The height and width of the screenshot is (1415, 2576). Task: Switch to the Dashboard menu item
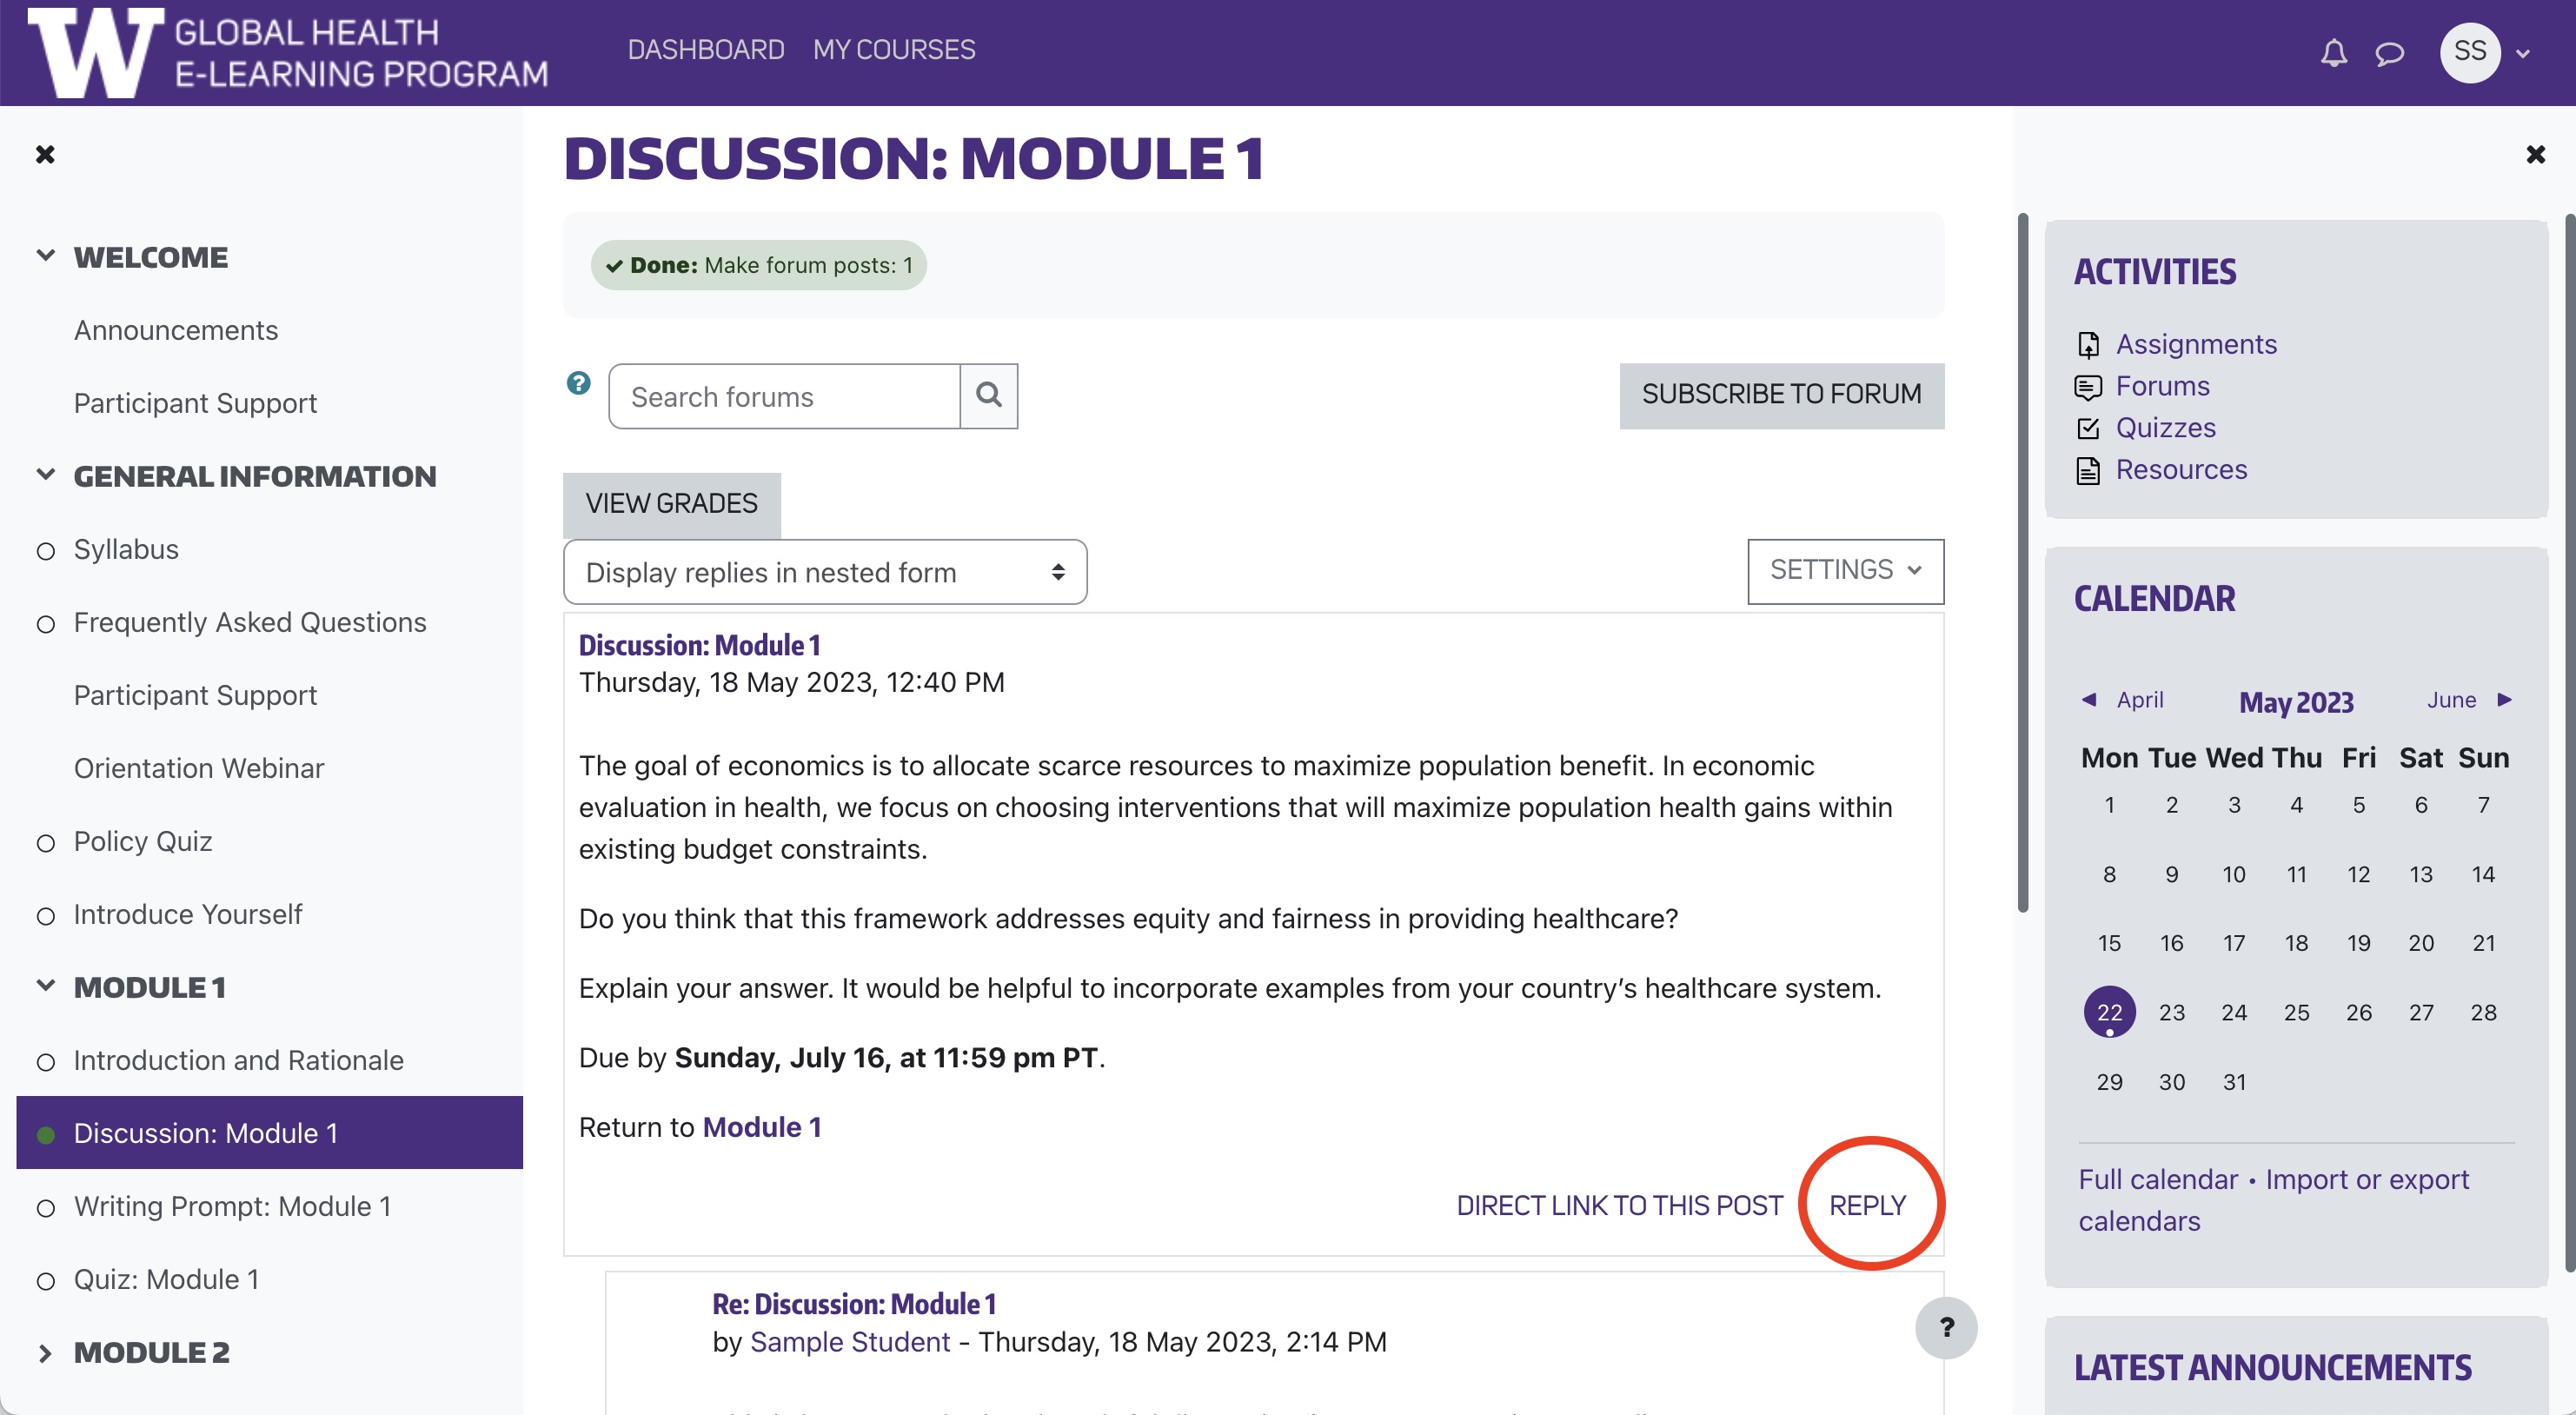[705, 49]
